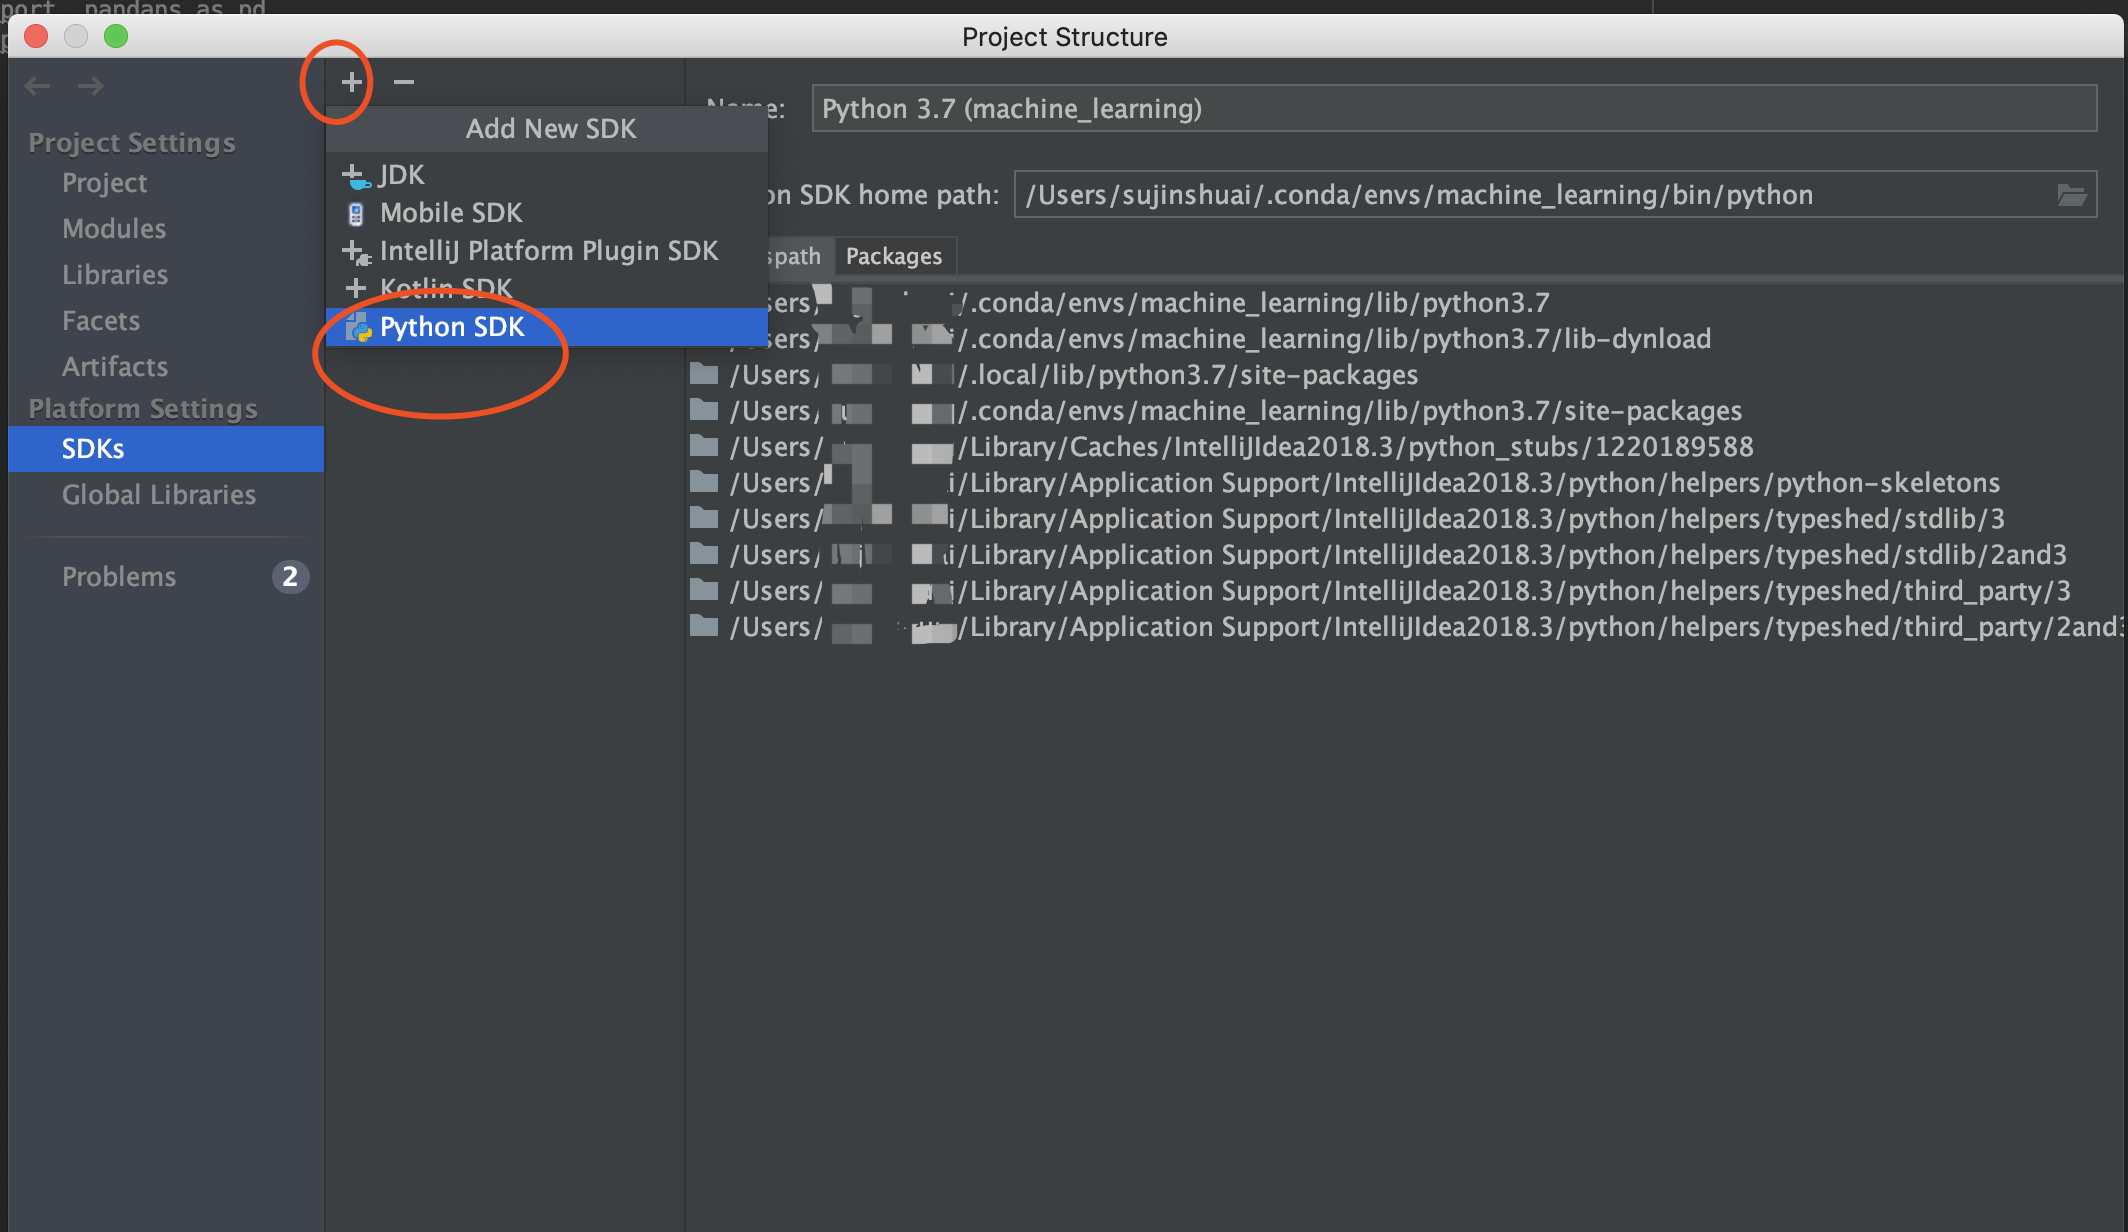
Task: Click the Mobile SDK phone icon
Action: 355,212
